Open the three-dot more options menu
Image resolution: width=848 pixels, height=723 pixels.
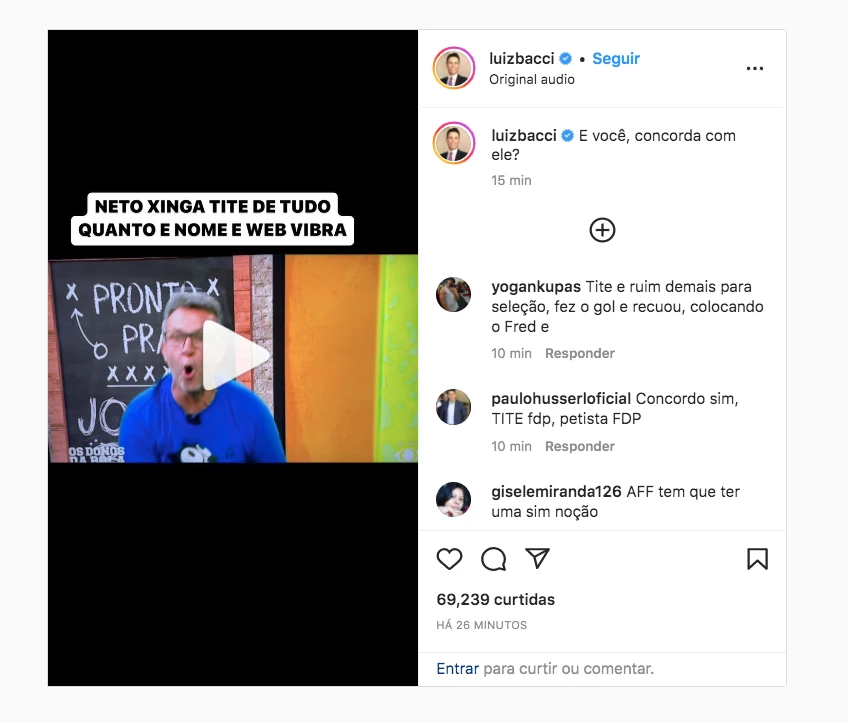pos(754,69)
